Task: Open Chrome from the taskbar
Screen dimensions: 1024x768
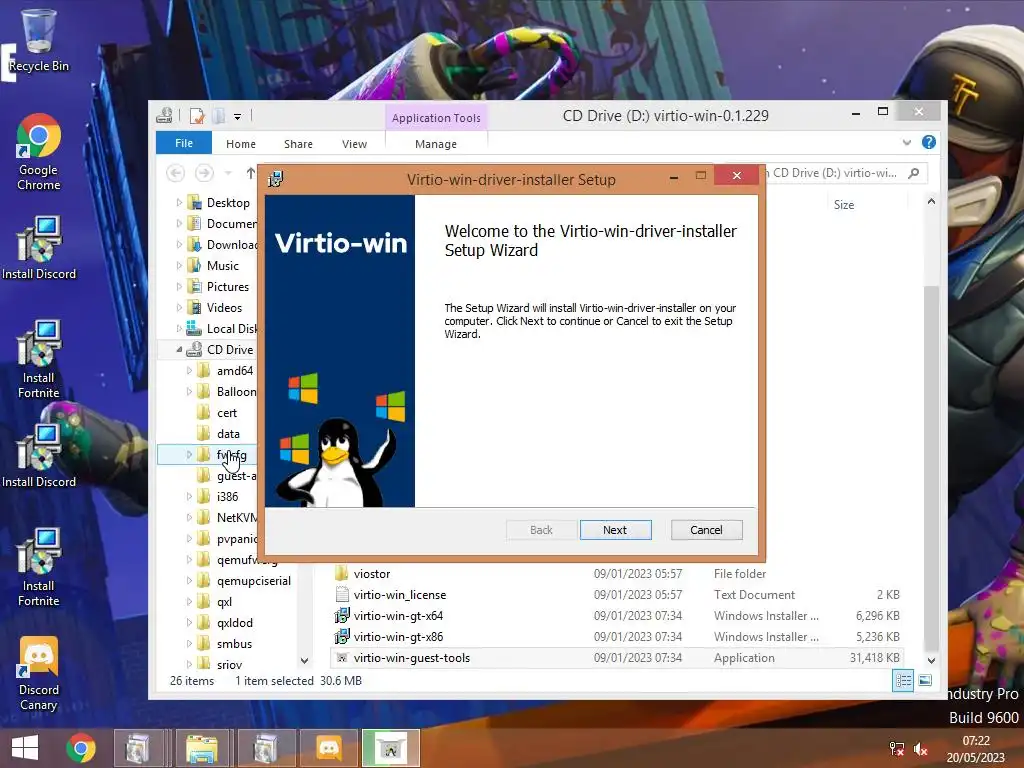Action: point(80,748)
